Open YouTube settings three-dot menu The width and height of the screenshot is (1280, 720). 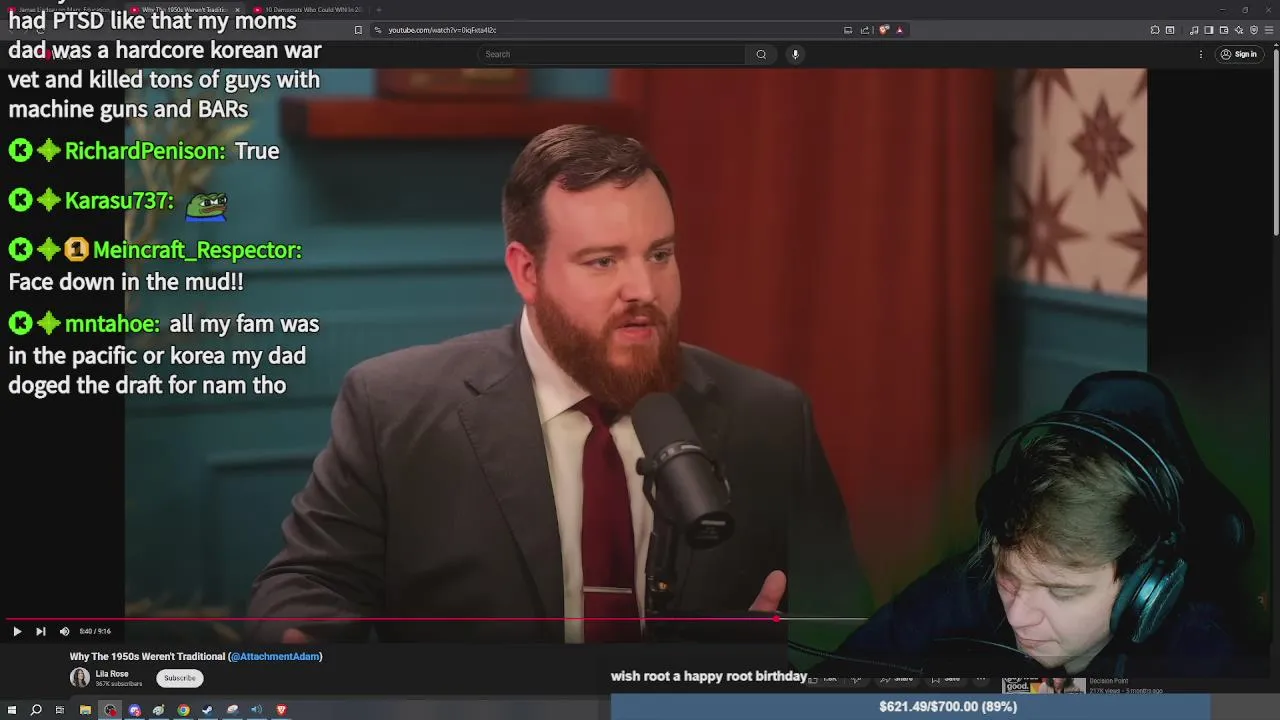tap(1201, 54)
